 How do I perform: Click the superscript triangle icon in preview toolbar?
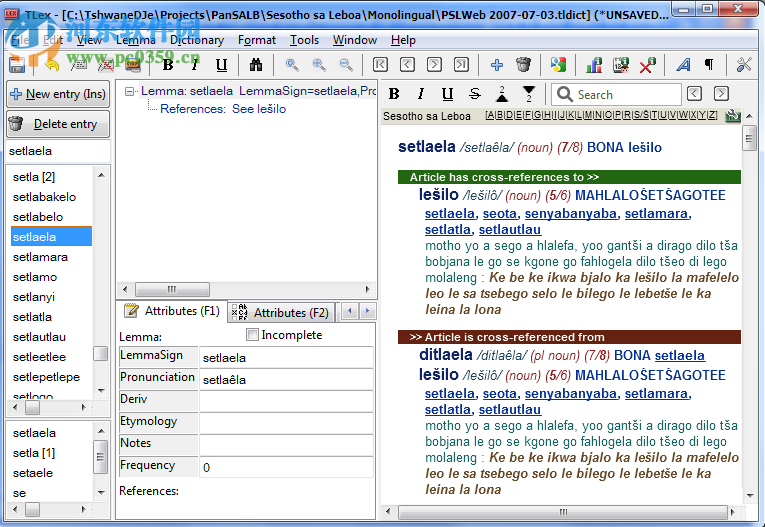(503, 94)
